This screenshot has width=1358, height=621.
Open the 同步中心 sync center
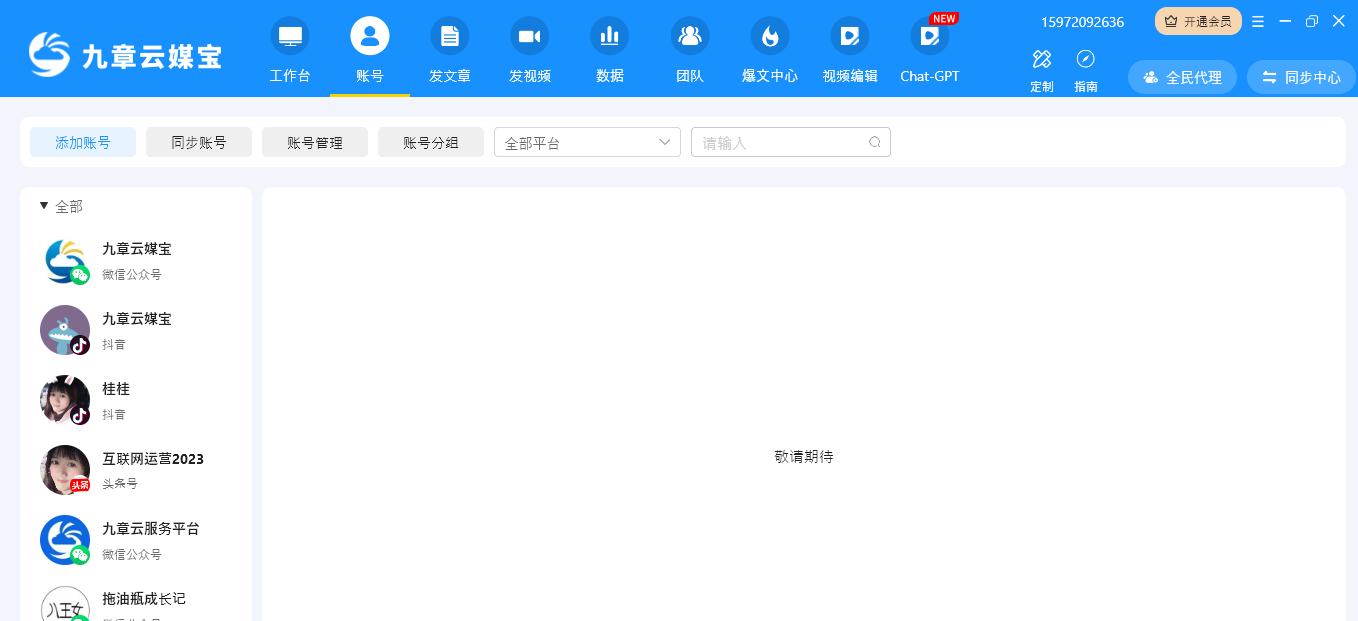(x=1301, y=77)
